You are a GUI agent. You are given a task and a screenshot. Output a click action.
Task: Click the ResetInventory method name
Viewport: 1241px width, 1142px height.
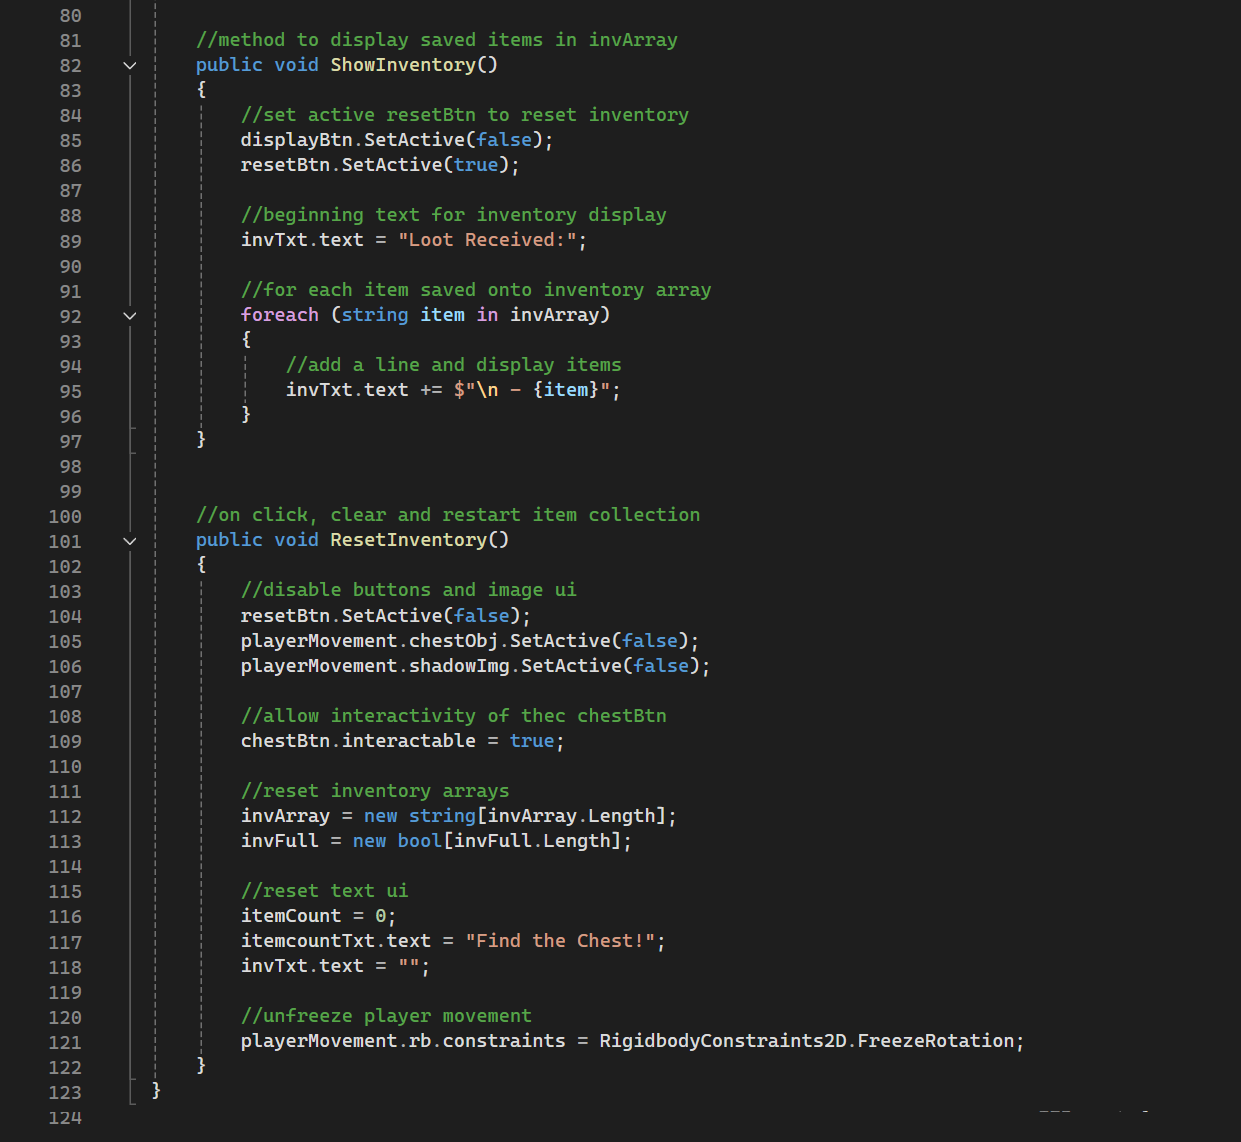(x=408, y=540)
